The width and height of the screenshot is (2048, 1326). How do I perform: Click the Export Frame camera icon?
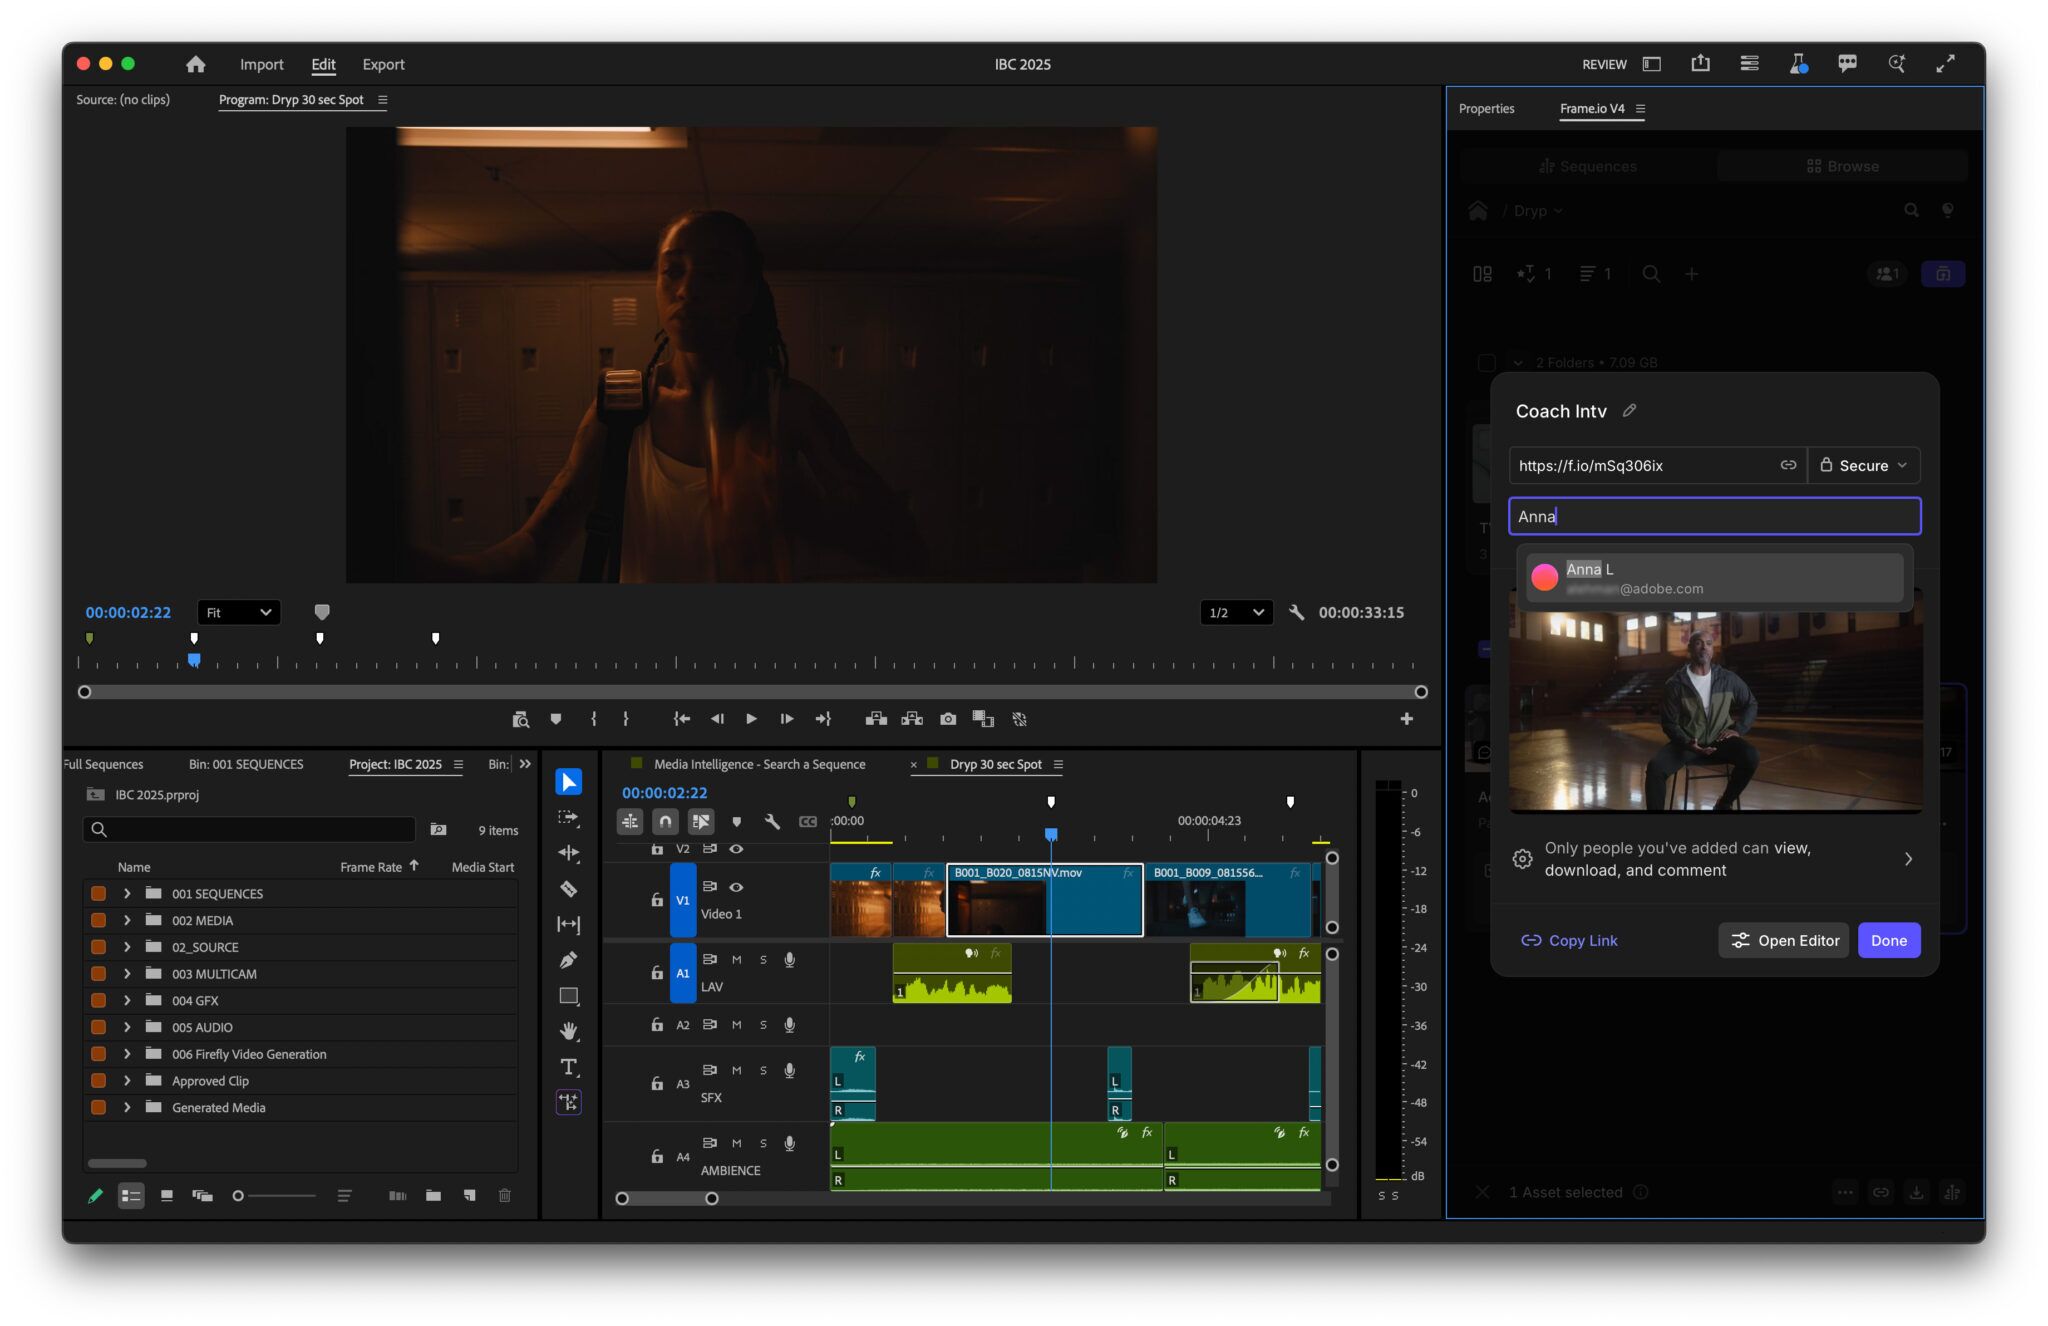948,719
